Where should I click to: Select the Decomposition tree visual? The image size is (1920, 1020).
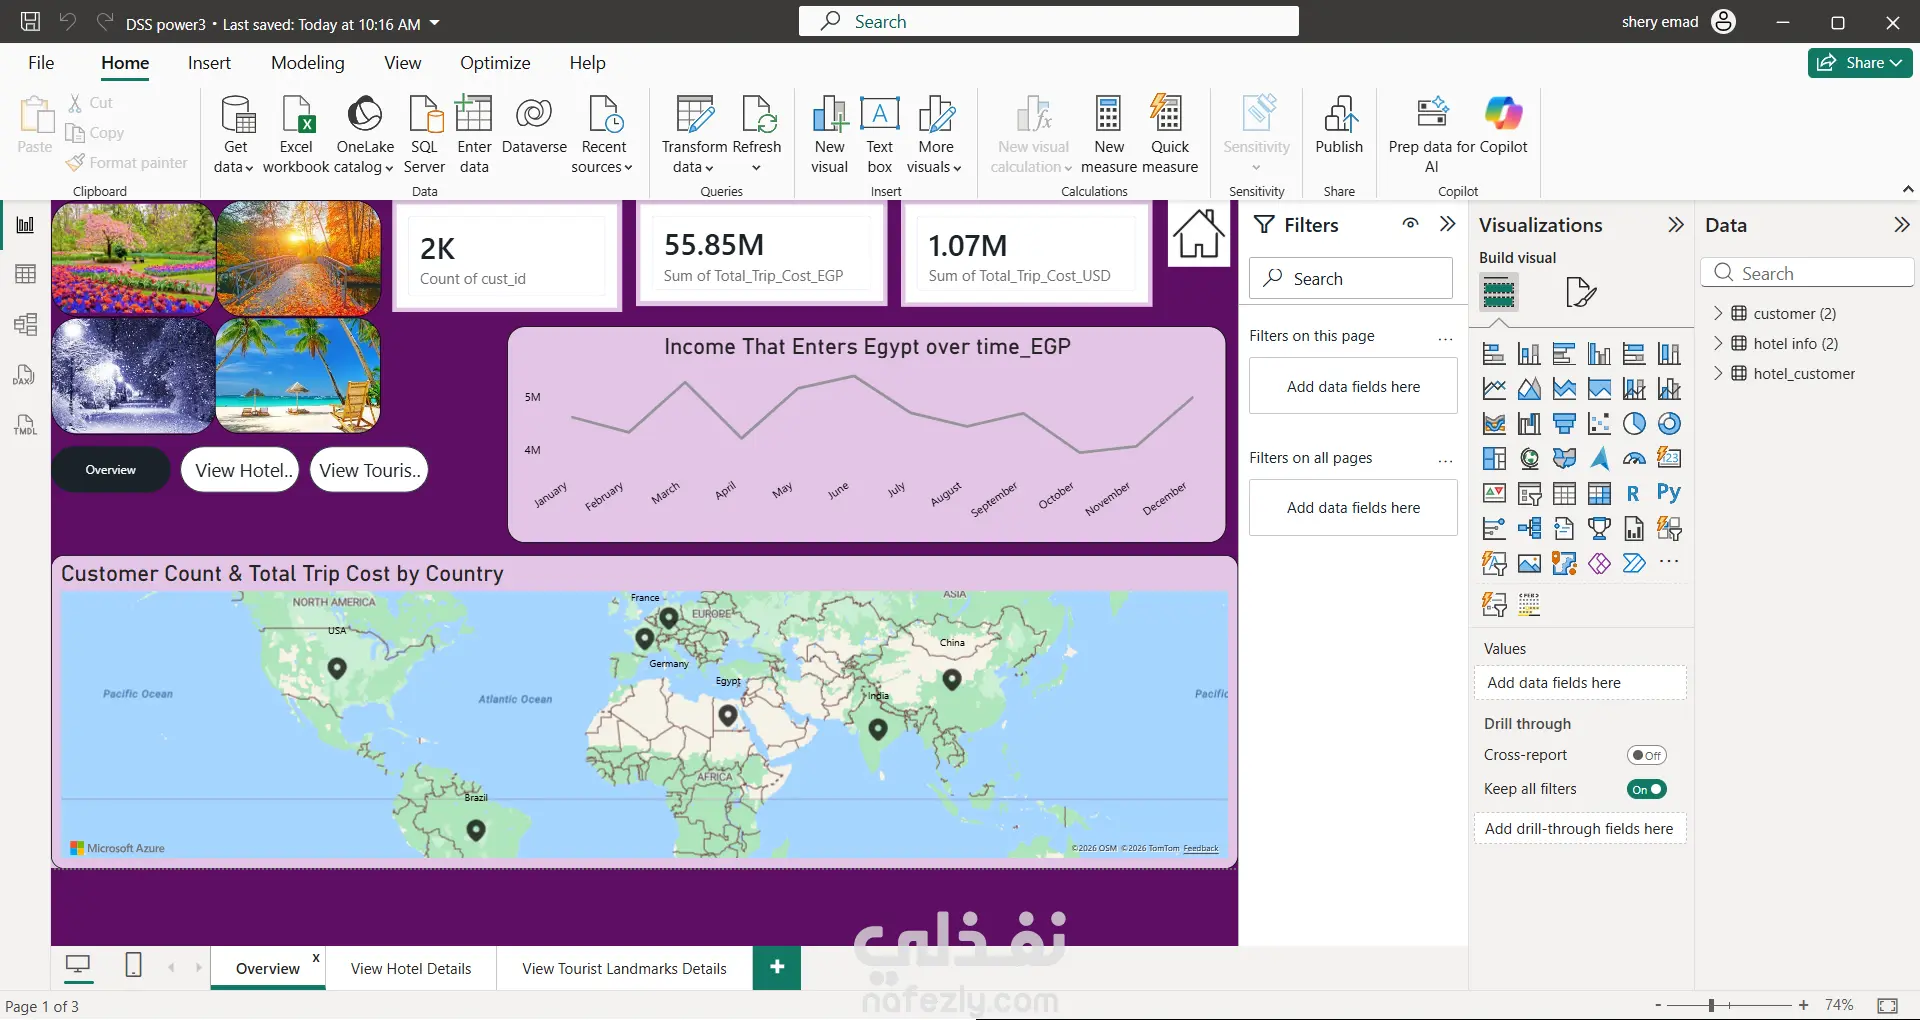click(x=1529, y=529)
